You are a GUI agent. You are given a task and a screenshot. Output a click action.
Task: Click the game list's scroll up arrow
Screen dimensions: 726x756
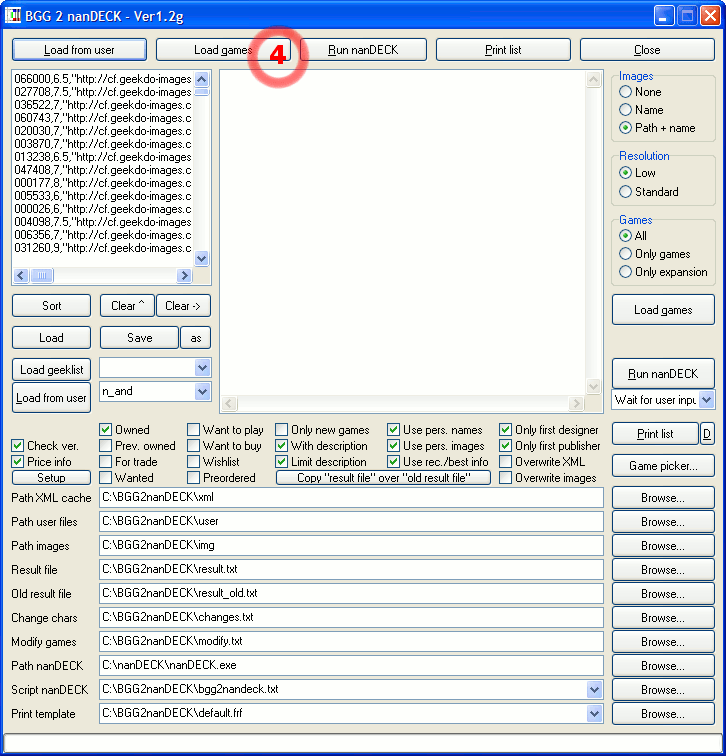202,79
